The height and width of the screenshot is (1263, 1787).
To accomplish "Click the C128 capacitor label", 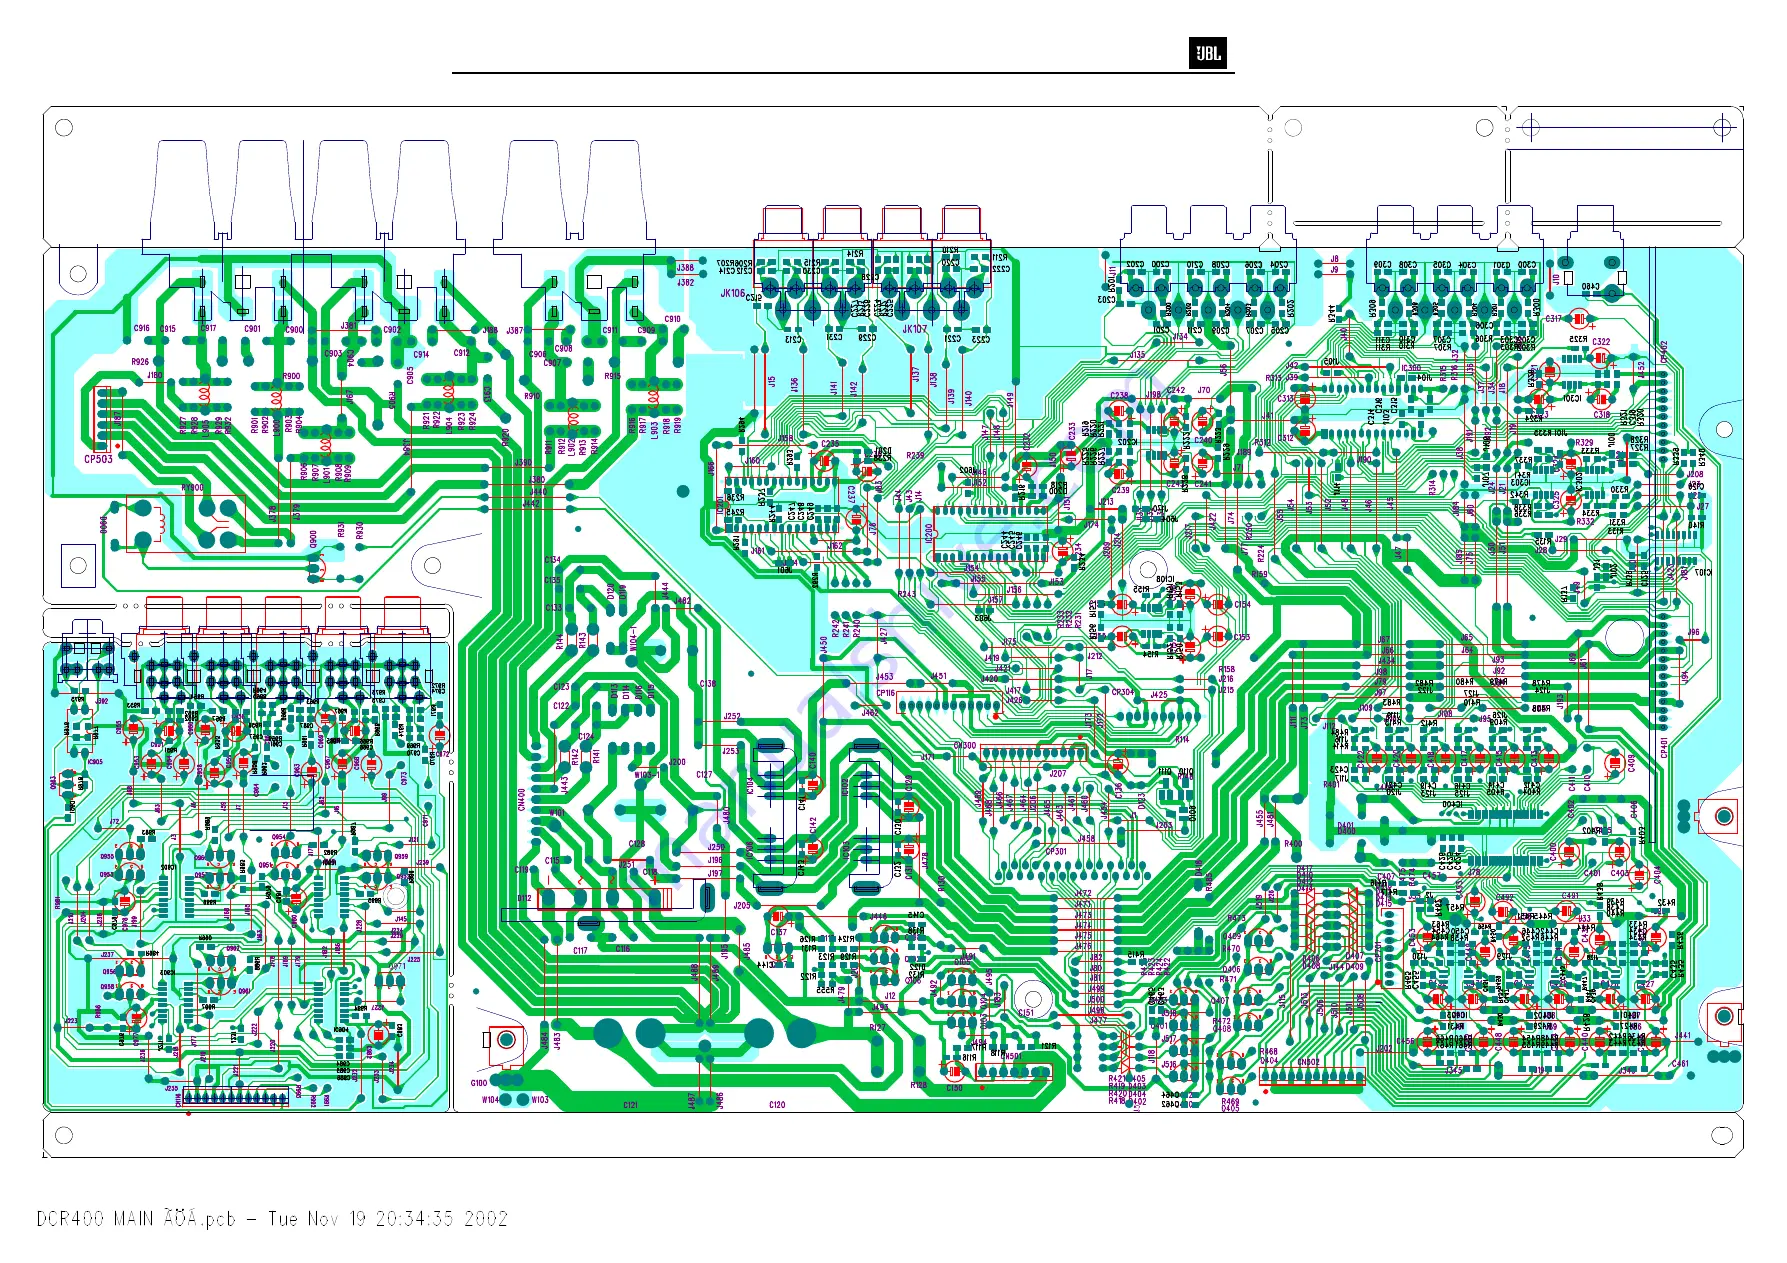I will pyautogui.click(x=636, y=844).
